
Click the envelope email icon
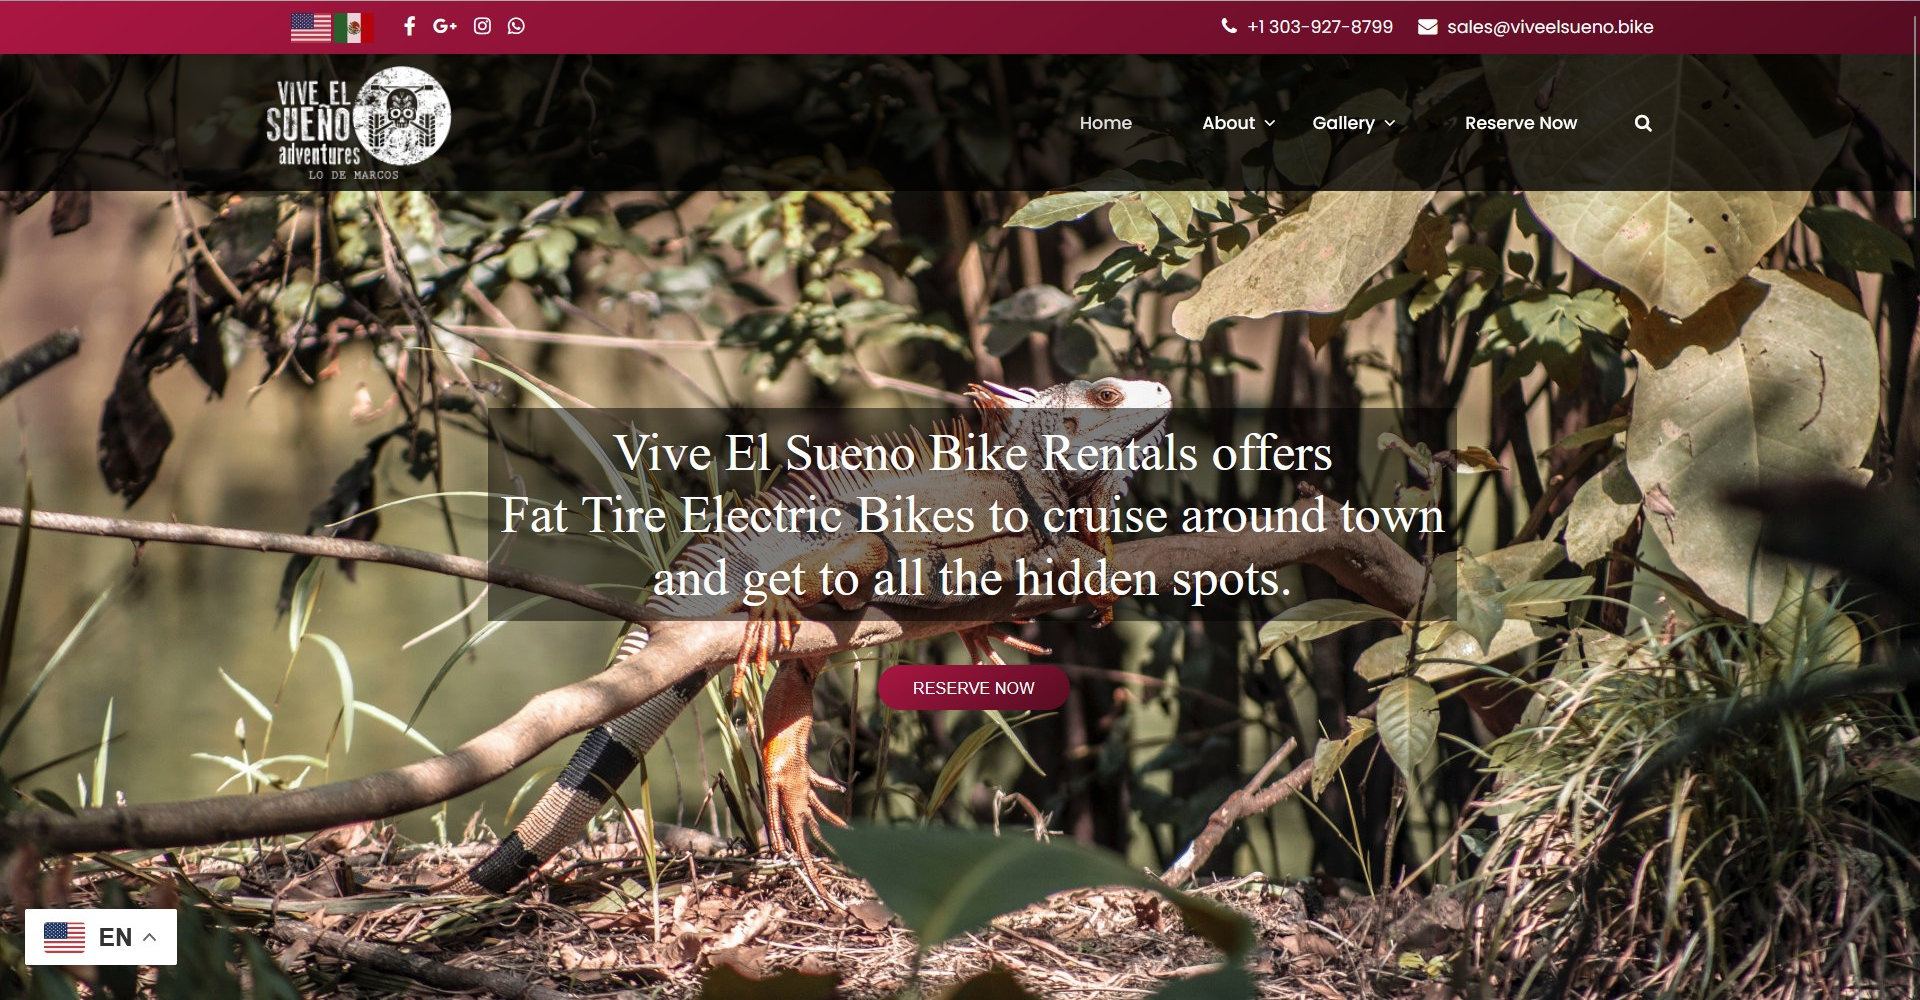pos(1427,27)
